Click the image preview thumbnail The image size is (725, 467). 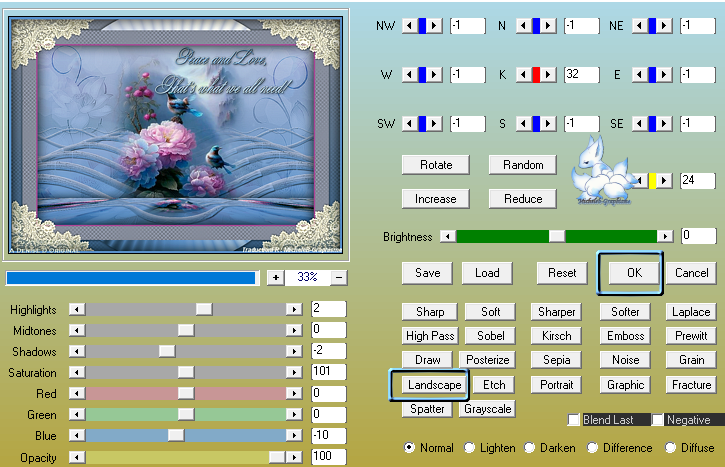click(x=176, y=135)
